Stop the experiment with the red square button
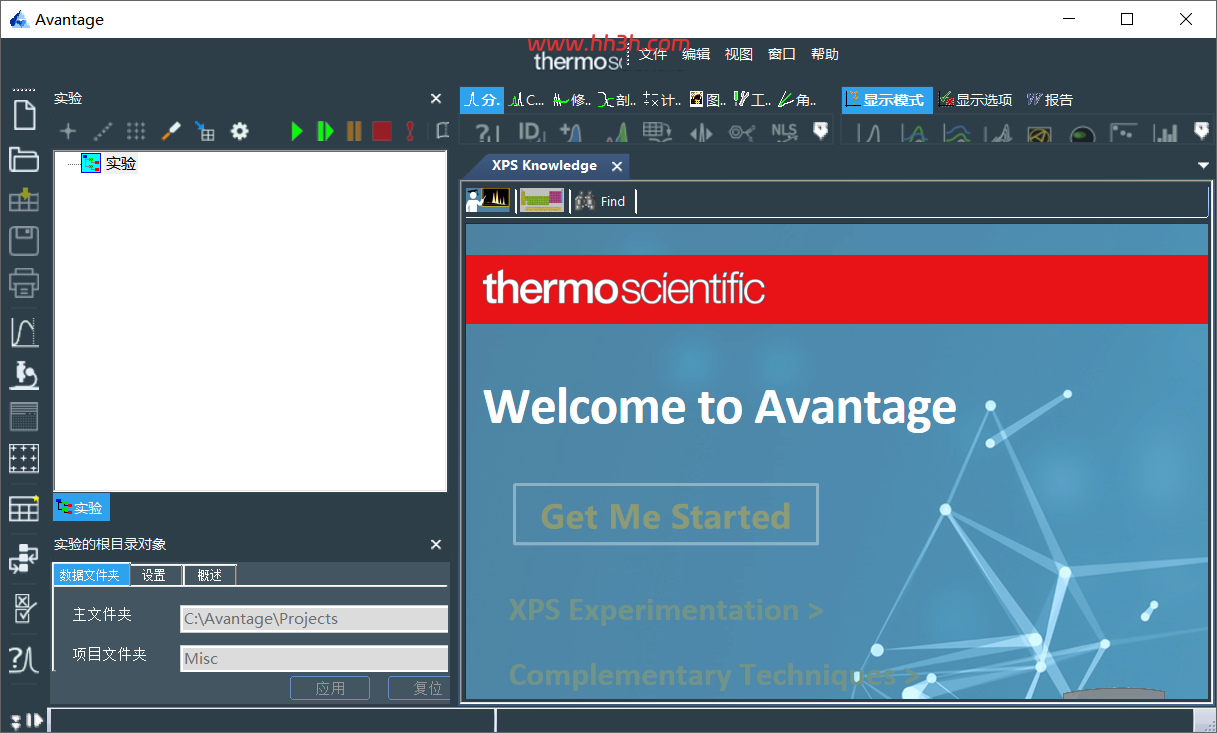This screenshot has width=1217, height=733. pos(382,131)
